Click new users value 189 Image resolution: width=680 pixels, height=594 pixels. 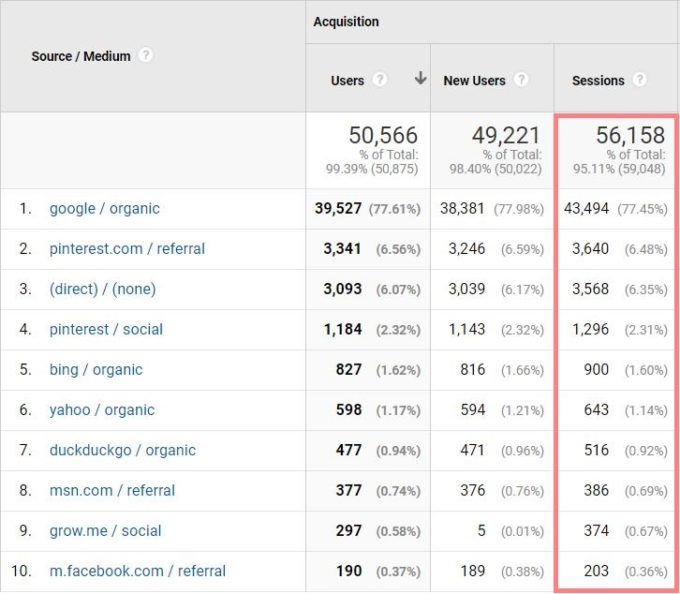click(473, 571)
